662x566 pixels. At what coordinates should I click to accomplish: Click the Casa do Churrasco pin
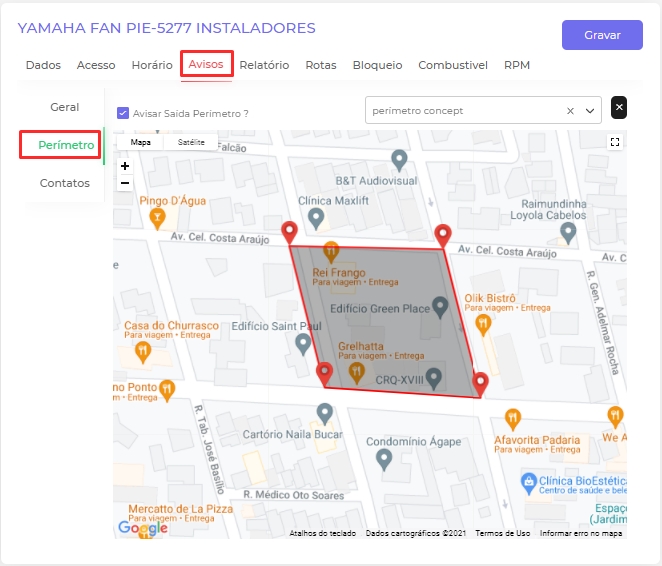[x=143, y=352]
